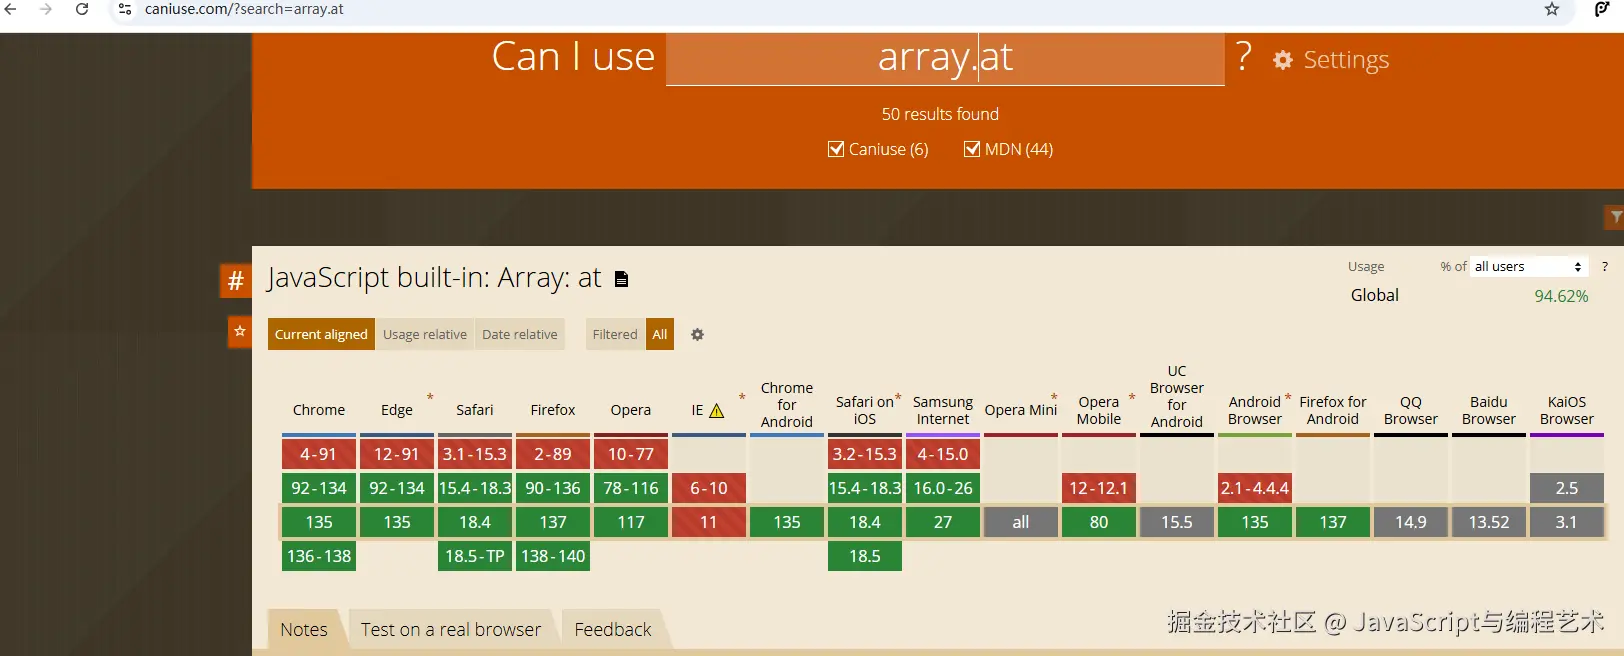Click the KaiOS 2.5 cell
This screenshot has height=656, width=1624.
[1567, 488]
